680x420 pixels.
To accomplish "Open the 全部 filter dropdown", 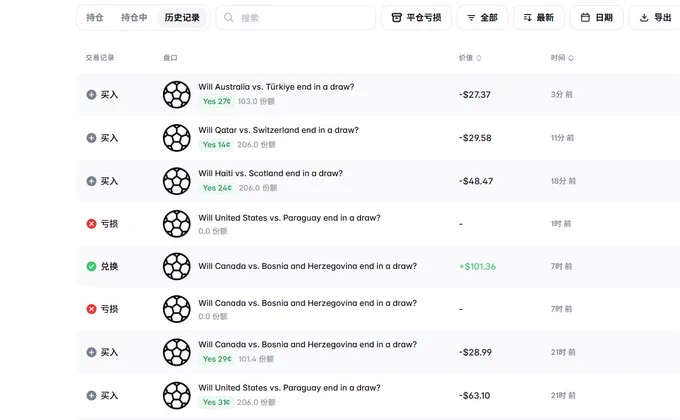I will pos(482,18).
